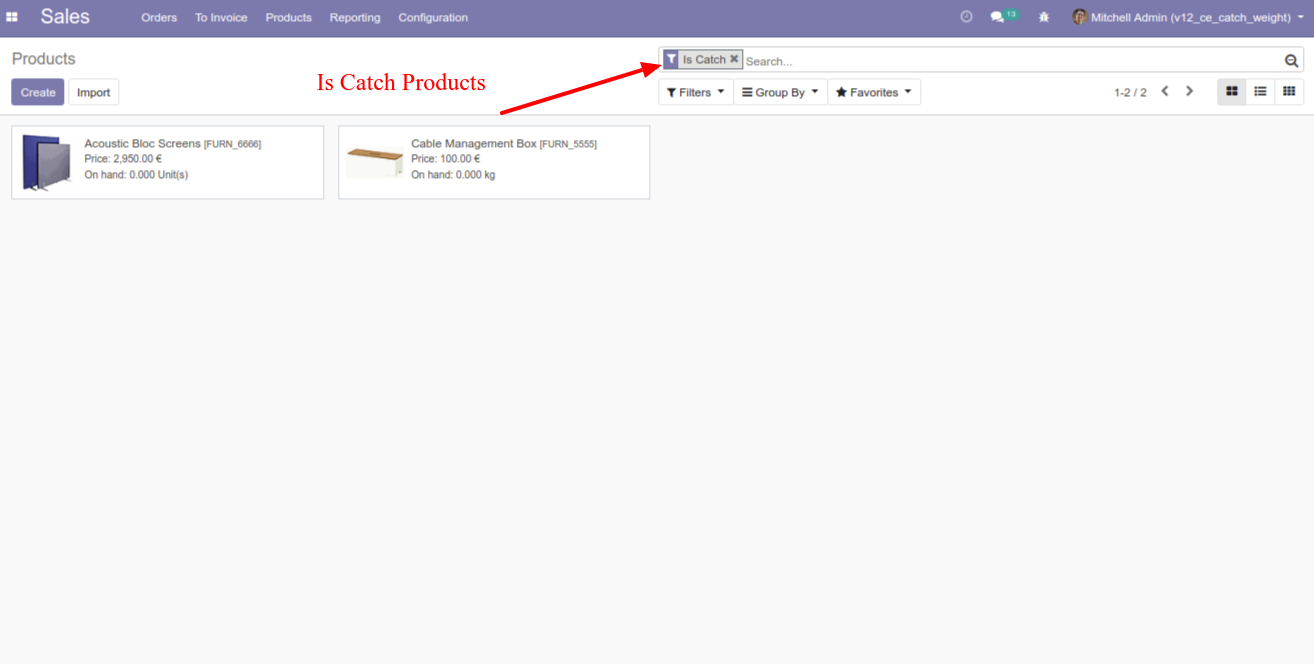
Task: Click the Import button
Action: pos(94,92)
